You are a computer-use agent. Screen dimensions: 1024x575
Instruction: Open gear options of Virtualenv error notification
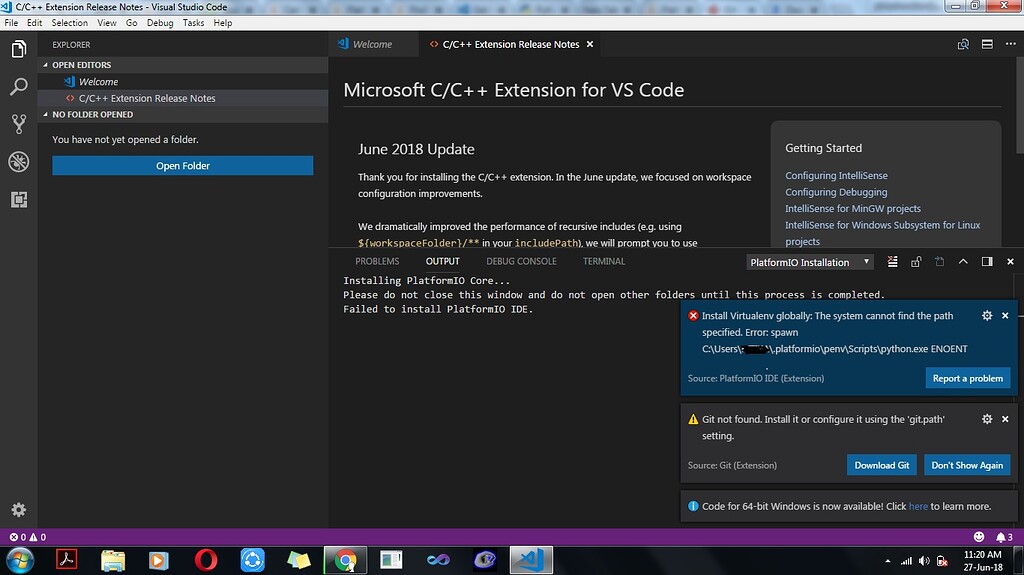click(x=987, y=316)
